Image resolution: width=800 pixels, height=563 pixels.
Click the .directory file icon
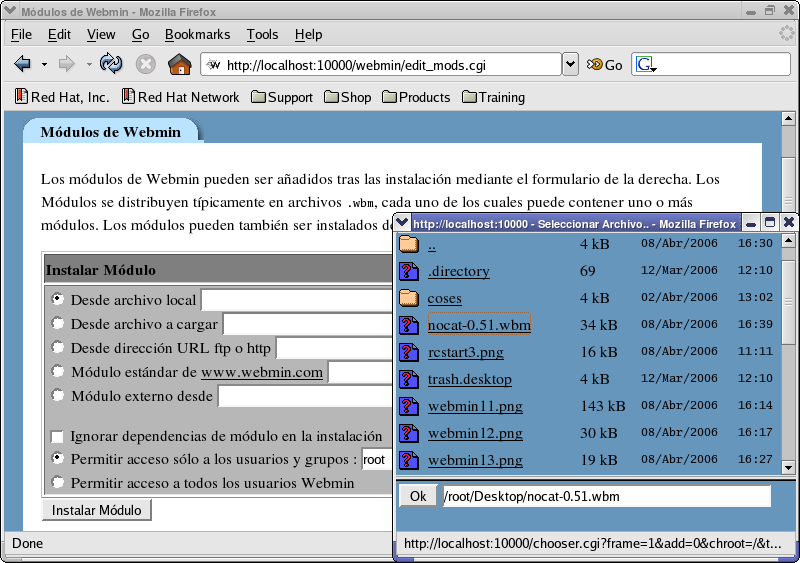coord(409,271)
